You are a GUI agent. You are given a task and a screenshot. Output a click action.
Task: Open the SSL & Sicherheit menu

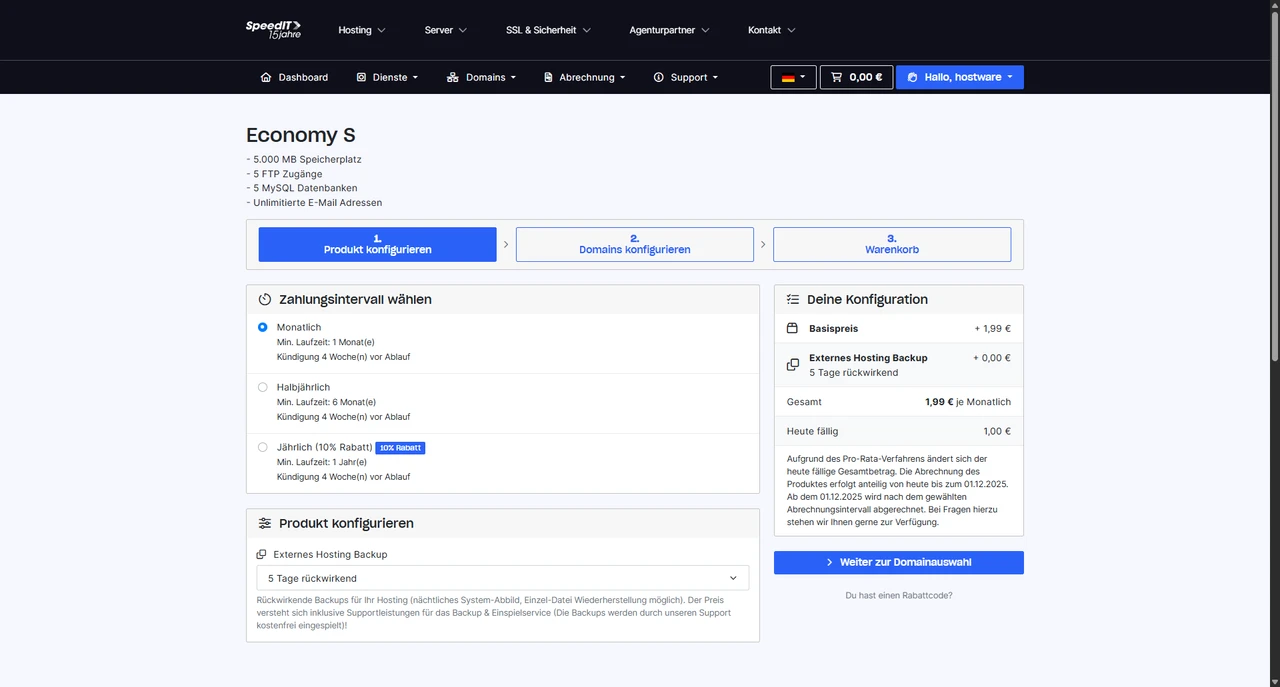[548, 30]
